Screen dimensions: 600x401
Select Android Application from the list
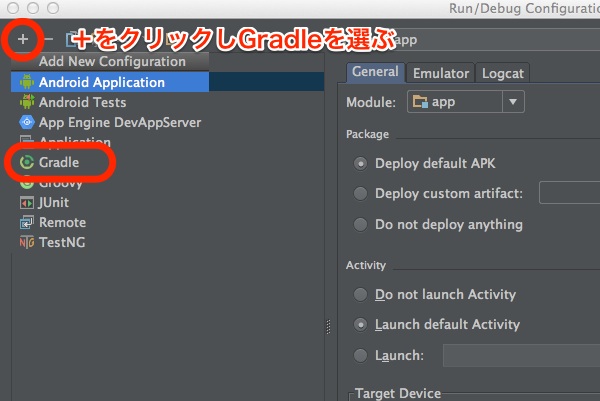pos(110,82)
